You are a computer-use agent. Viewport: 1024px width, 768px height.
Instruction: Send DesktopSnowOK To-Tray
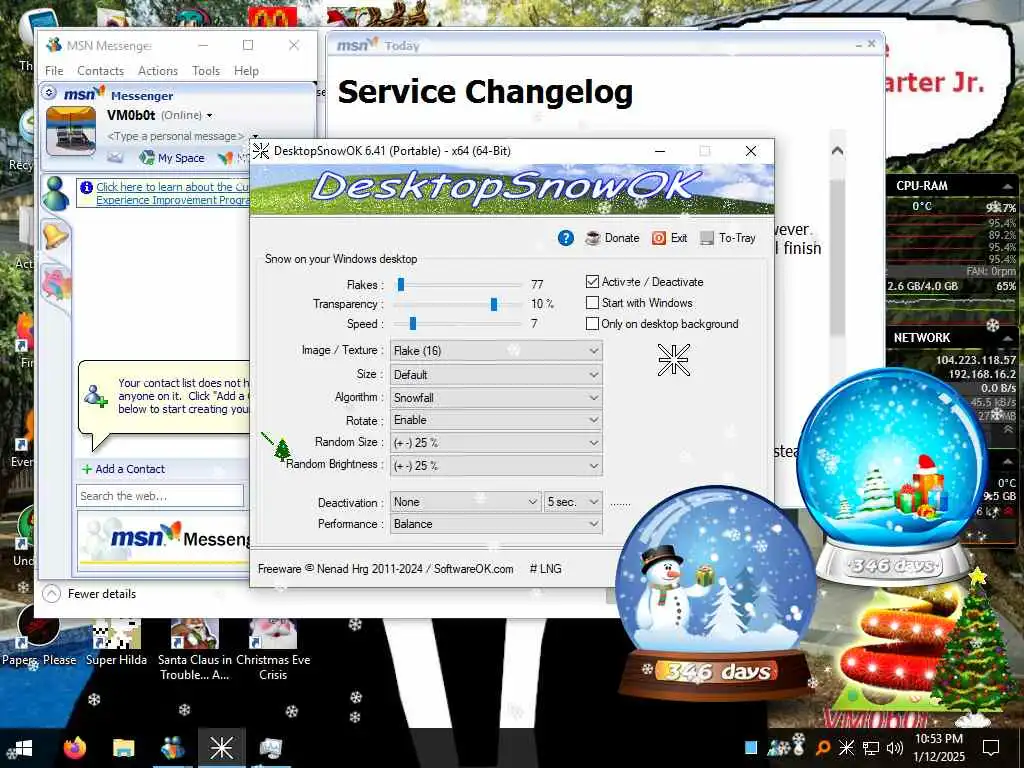pyautogui.click(x=728, y=238)
